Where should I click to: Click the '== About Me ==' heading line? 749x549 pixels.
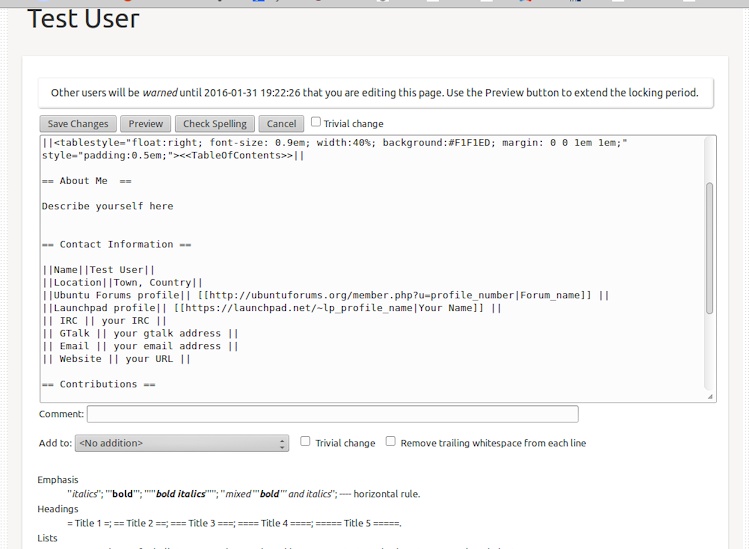coord(87,181)
